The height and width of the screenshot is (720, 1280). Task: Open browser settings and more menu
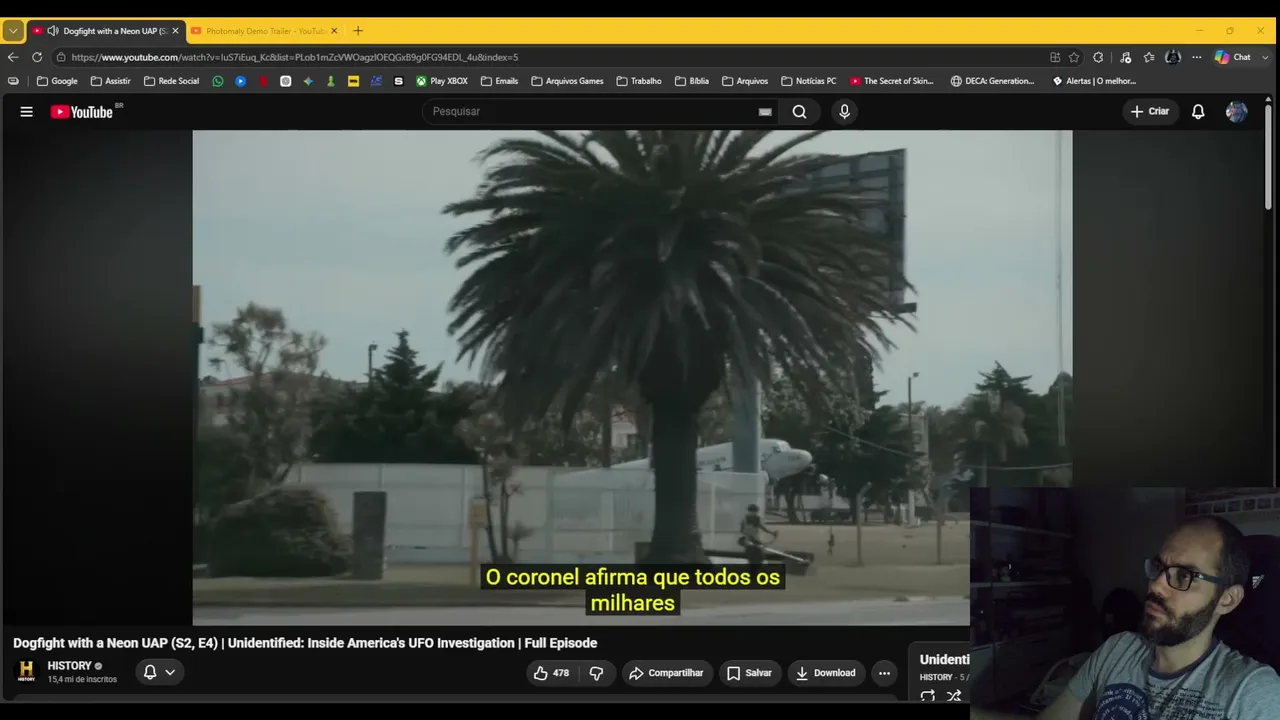tap(1196, 57)
